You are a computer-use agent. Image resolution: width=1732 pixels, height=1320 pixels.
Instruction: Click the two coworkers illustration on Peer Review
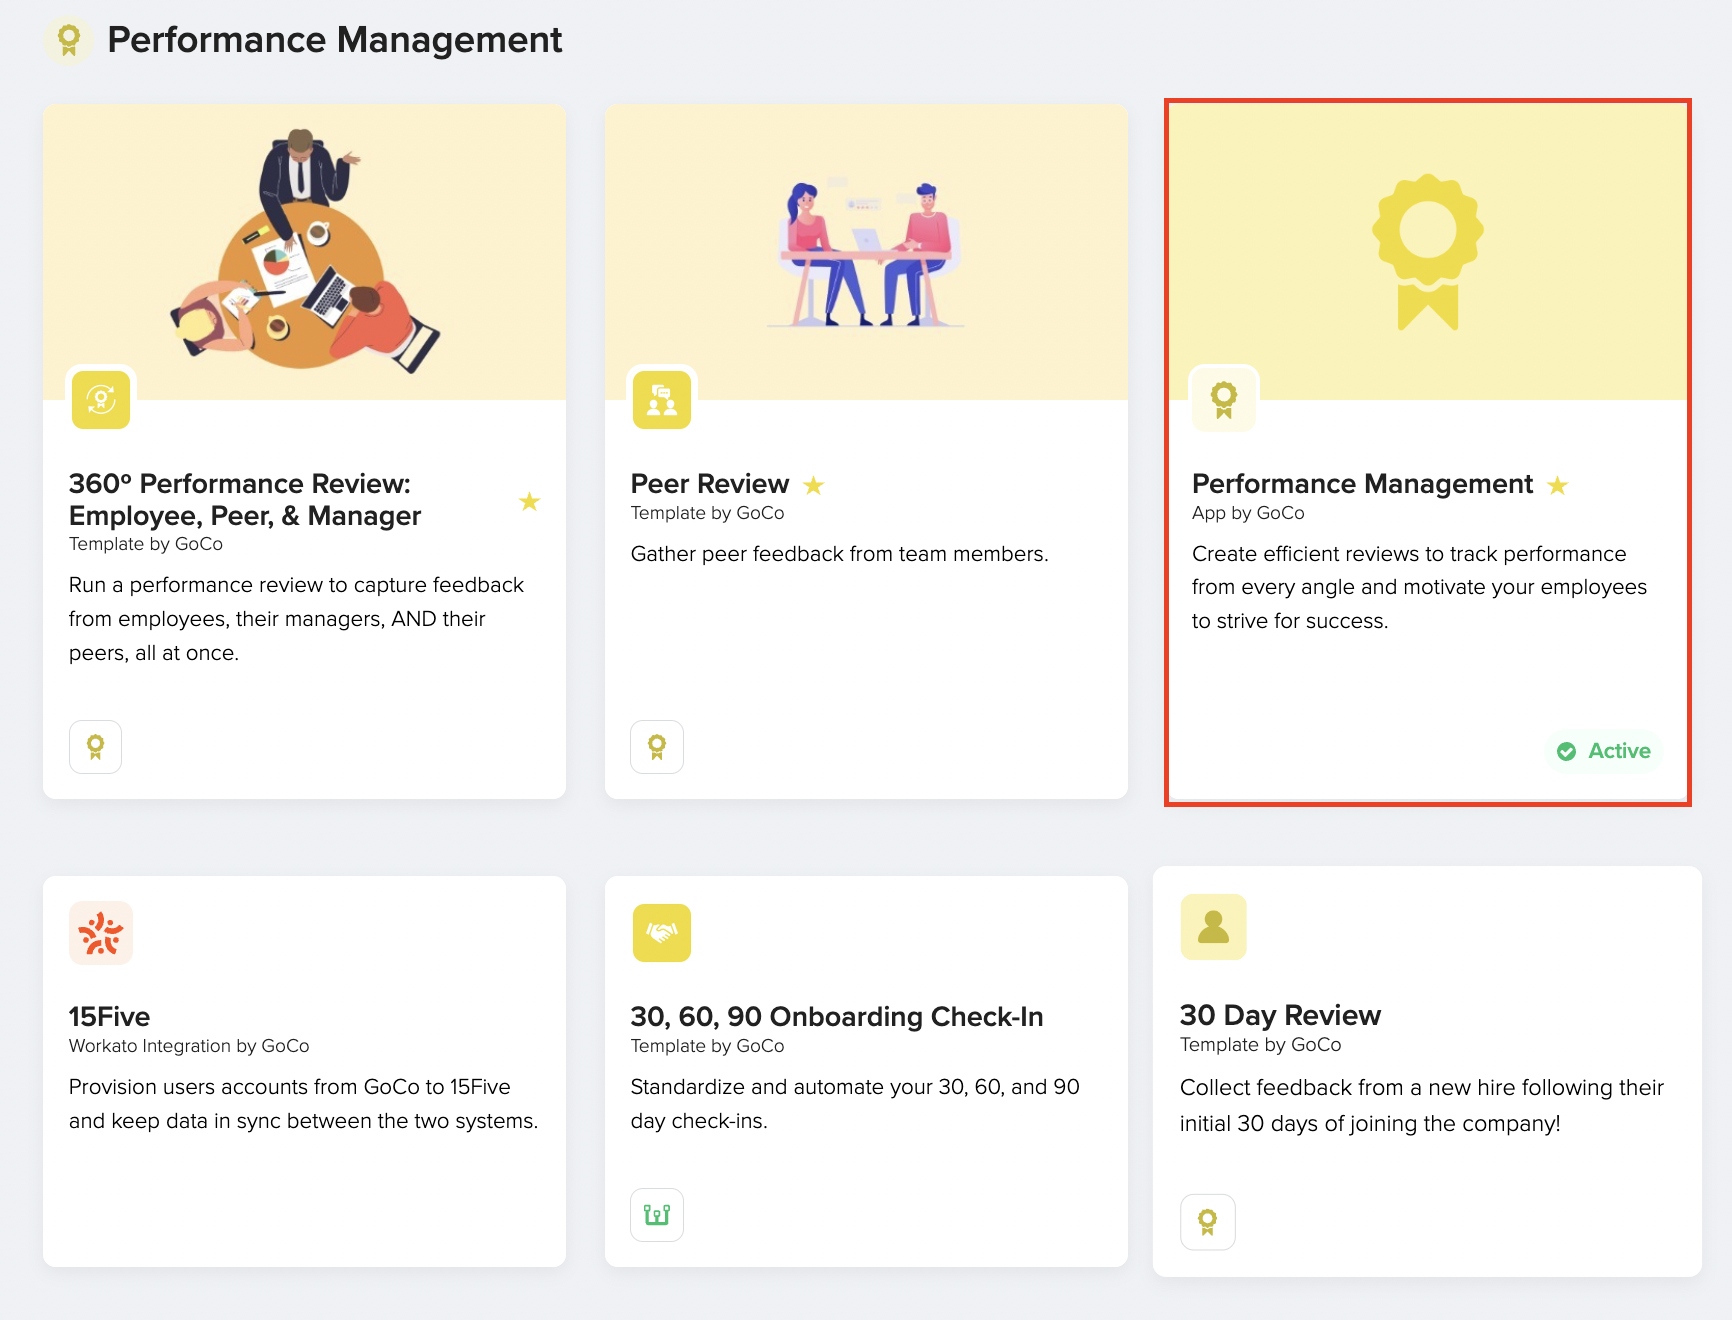pos(865,250)
